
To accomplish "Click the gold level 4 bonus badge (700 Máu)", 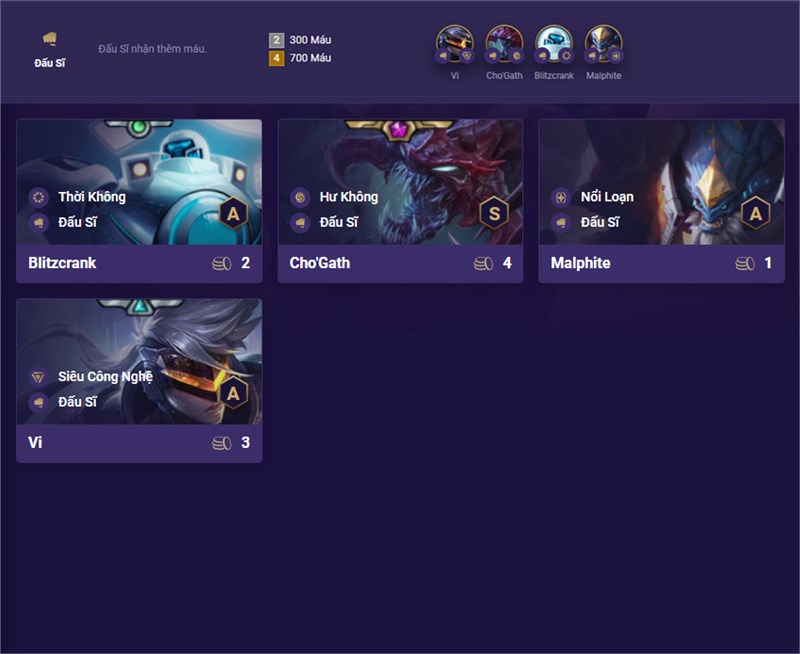I will [x=276, y=58].
